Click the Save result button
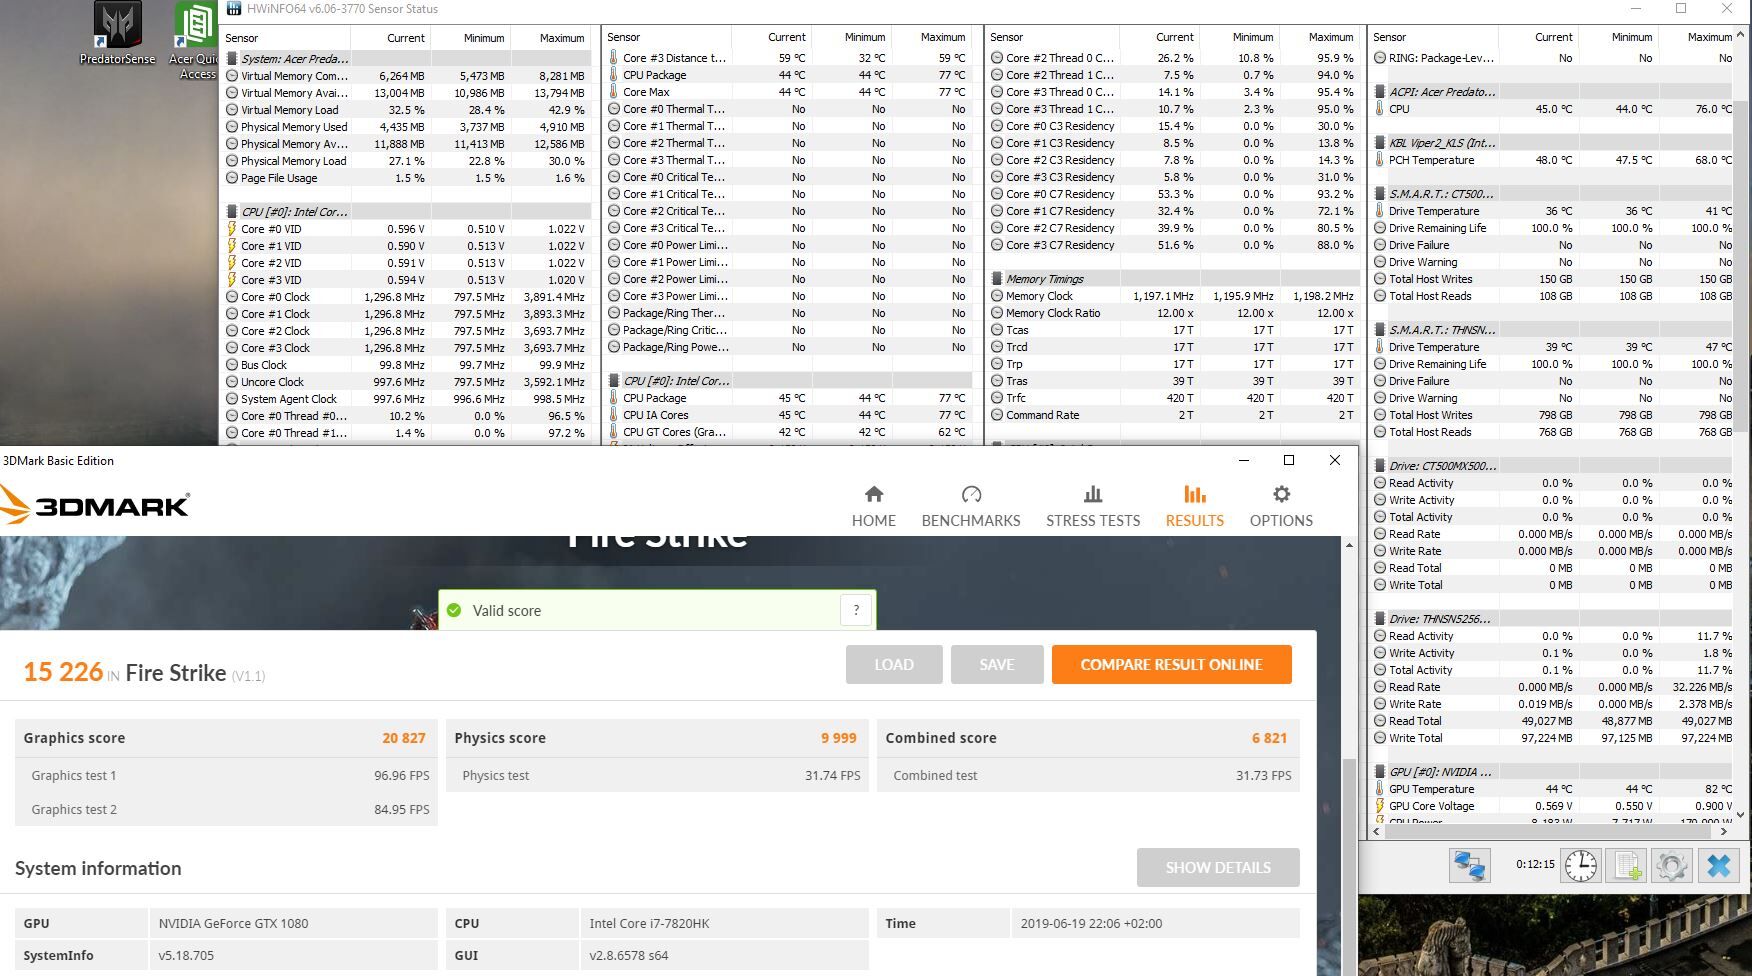 click(997, 664)
